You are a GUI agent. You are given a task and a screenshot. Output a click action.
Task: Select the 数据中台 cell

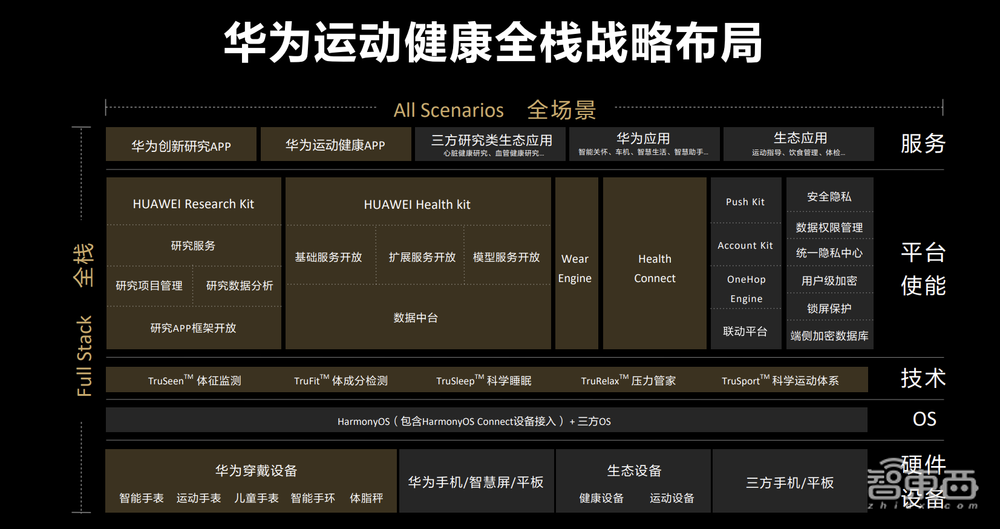click(416, 317)
